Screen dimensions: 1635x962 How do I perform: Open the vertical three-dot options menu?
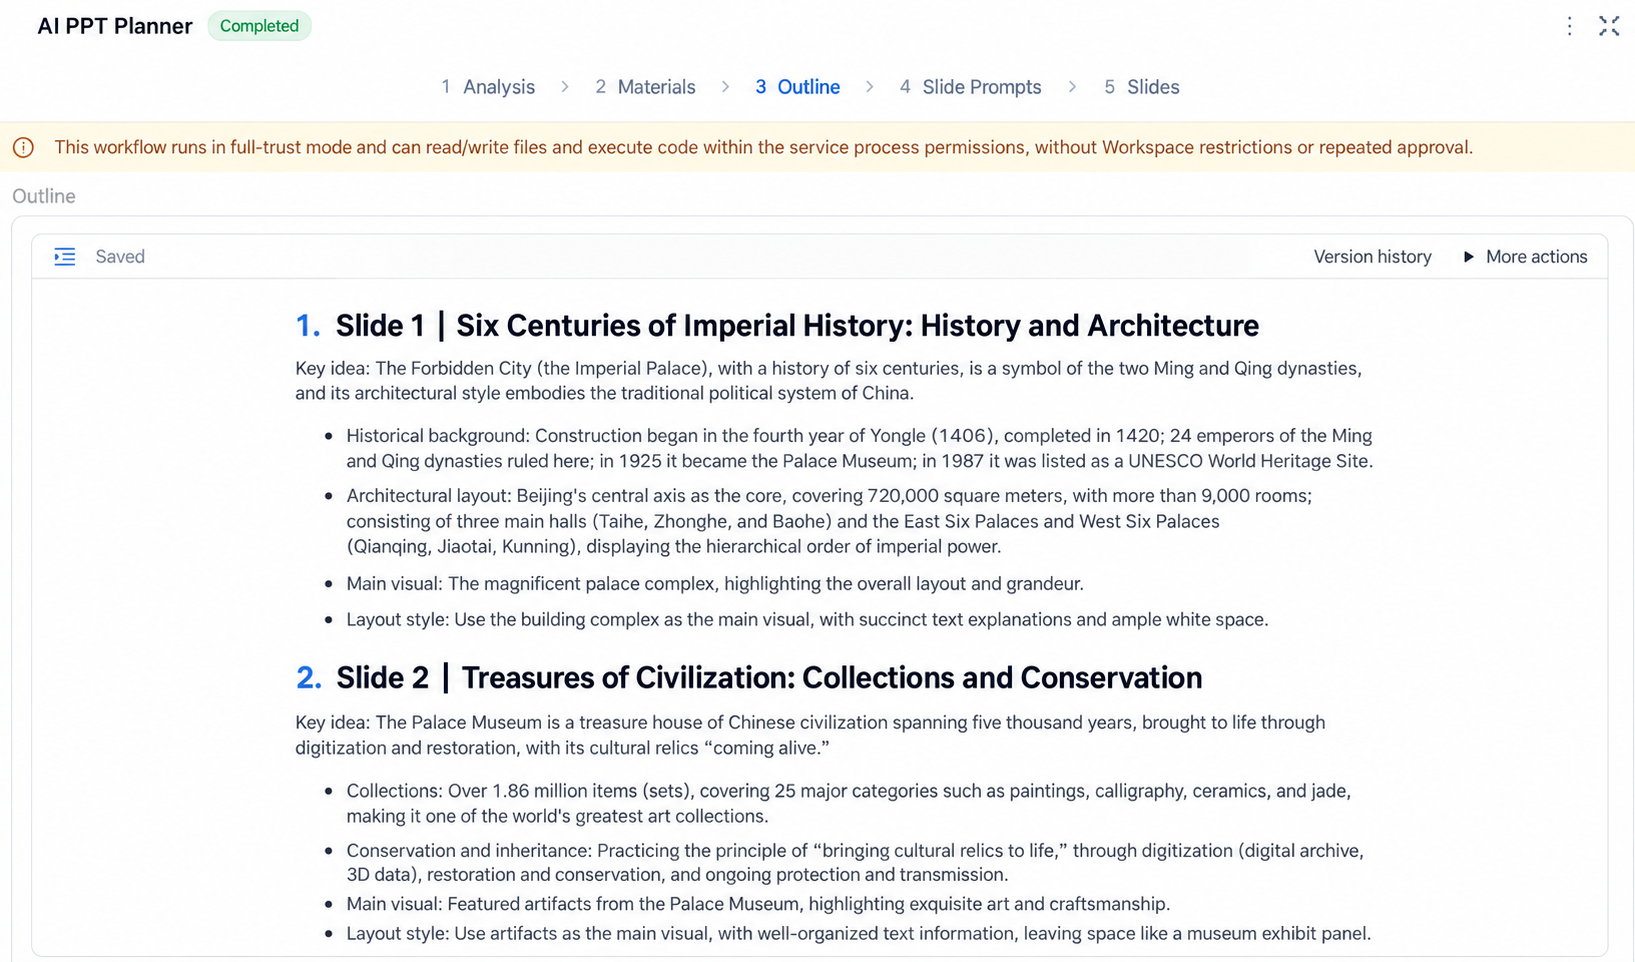click(x=1569, y=26)
